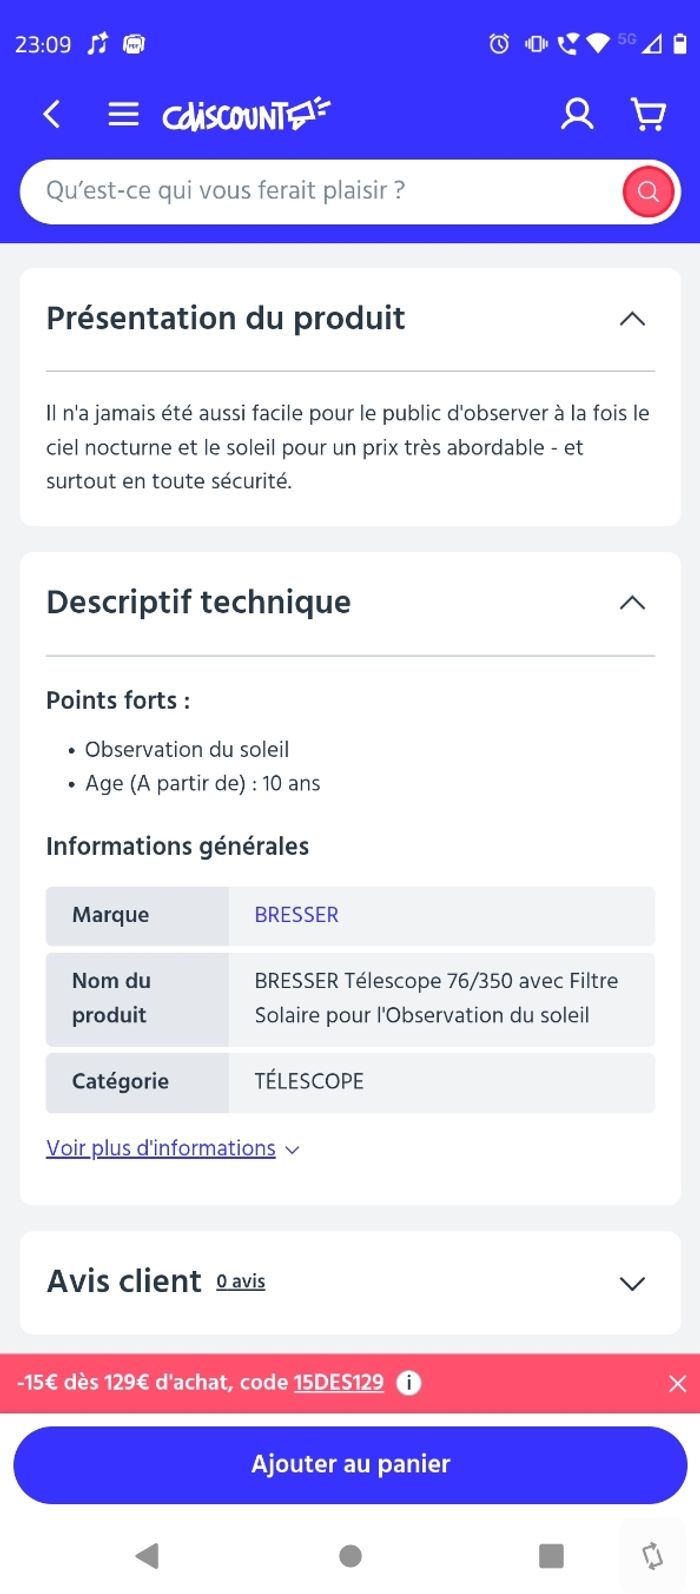This screenshot has height=1594, width=700.
Task: Tap the Android recent apps square
Action: (551, 1555)
